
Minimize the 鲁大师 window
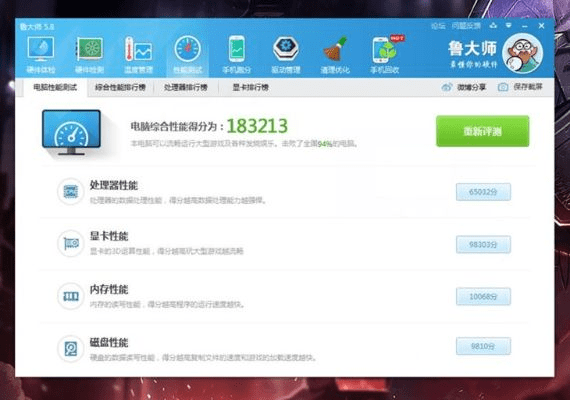pyautogui.click(x=525, y=26)
